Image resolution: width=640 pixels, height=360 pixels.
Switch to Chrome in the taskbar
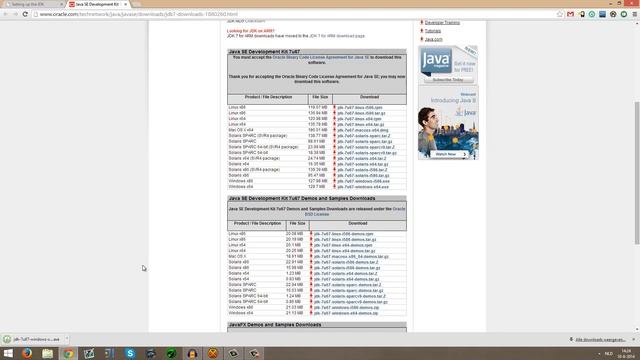coord(68,353)
